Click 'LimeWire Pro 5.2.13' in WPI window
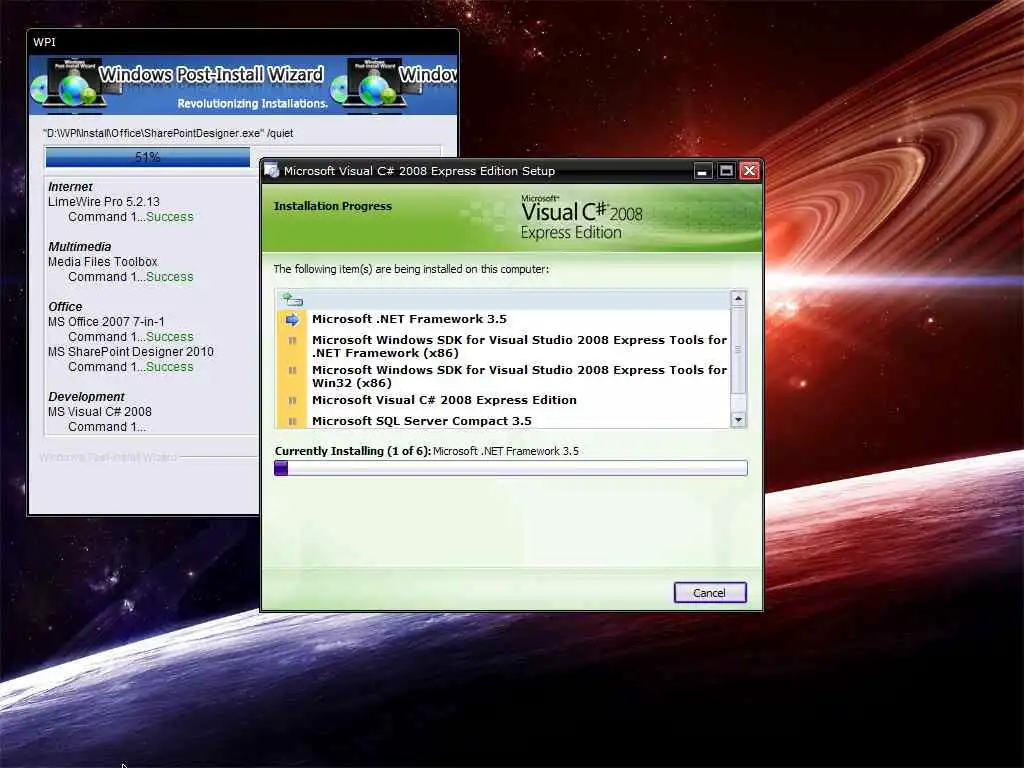The width and height of the screenshot is (1024, 768). [104, 202]
